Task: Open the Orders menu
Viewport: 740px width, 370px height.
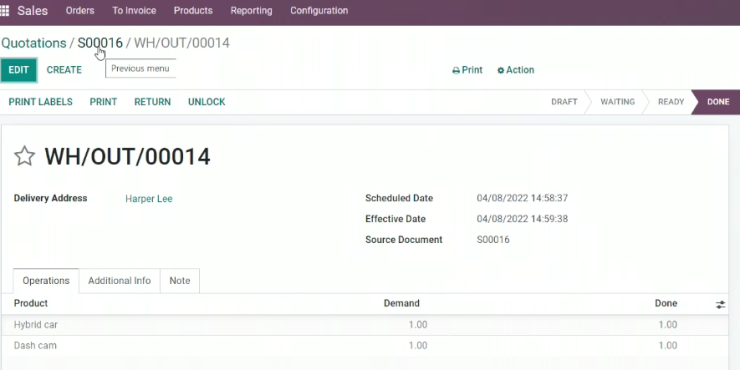Action: [x=80, y=10]
